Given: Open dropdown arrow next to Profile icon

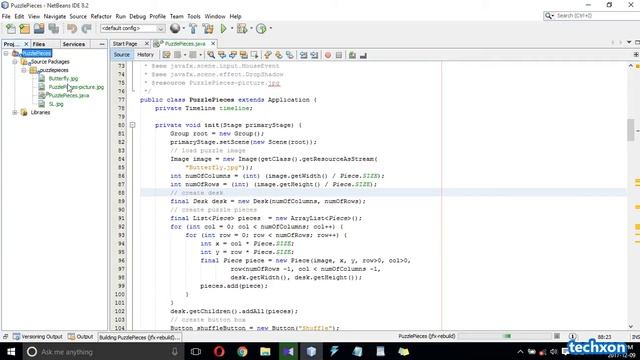Looking at the screenshot, I should [x=270, y=28].
